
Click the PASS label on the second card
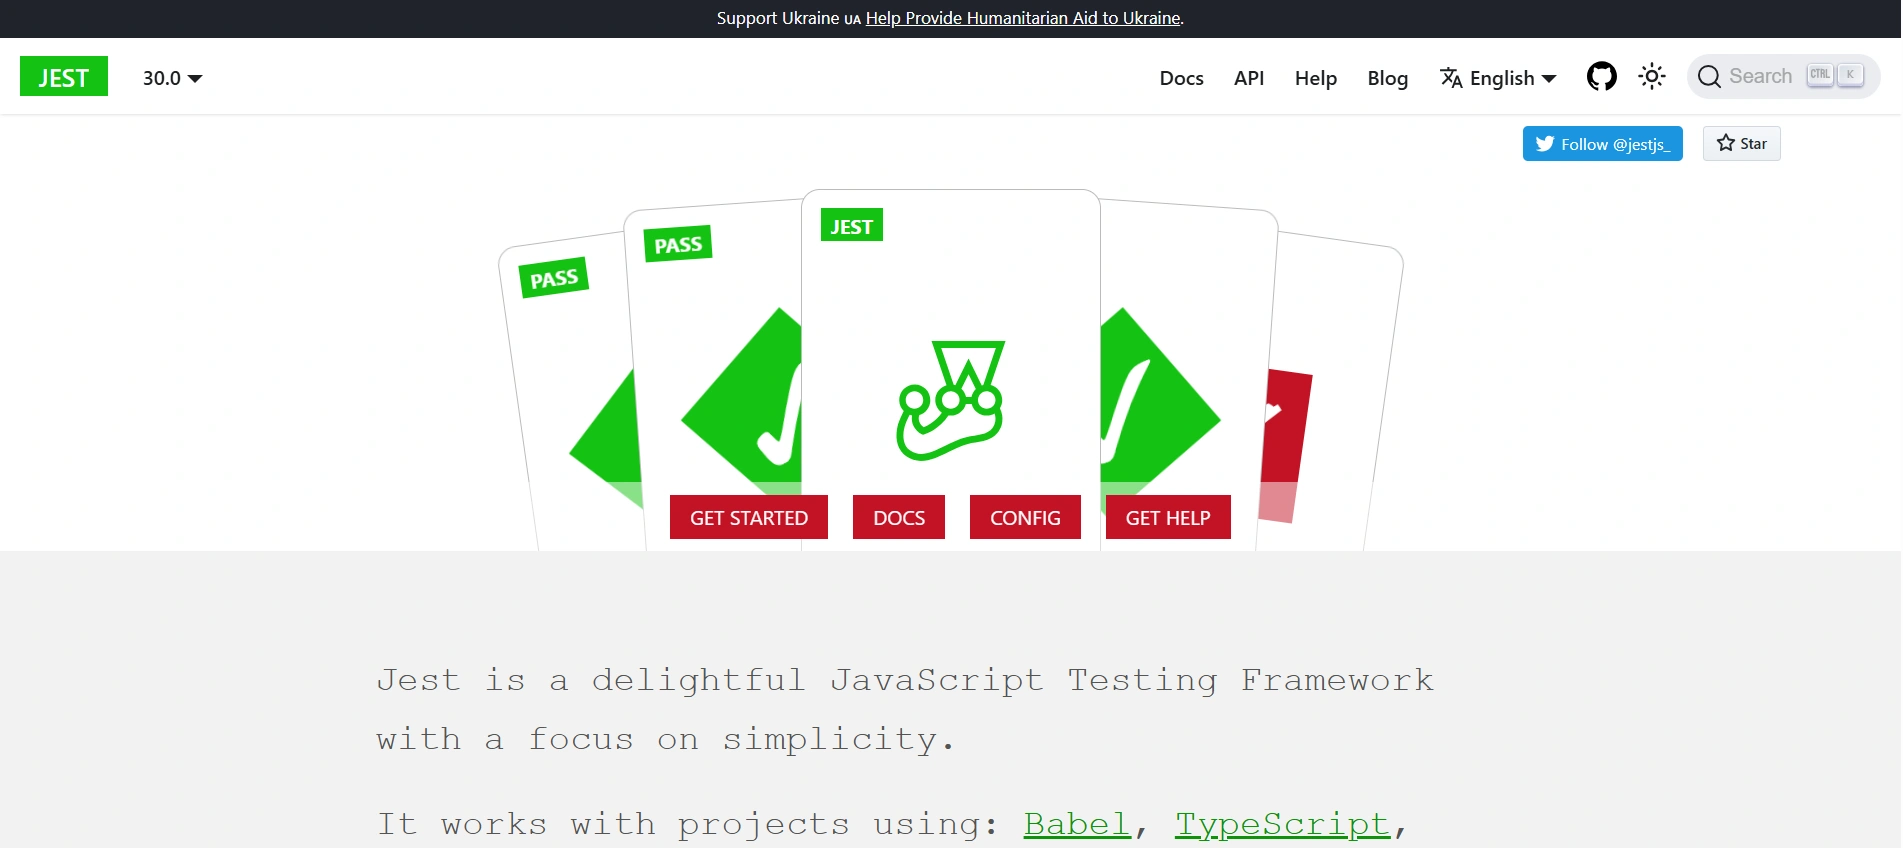[x=678, y=244]
